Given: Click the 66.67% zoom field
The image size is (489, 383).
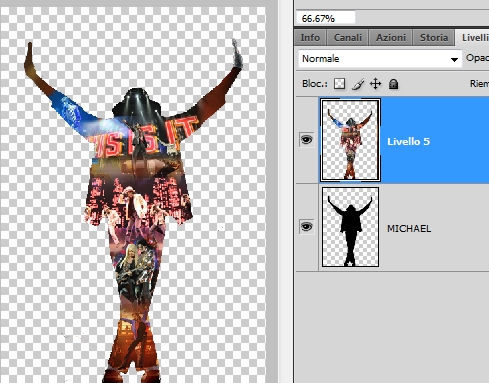Looking at the screenshot, I should click(325, 18).
